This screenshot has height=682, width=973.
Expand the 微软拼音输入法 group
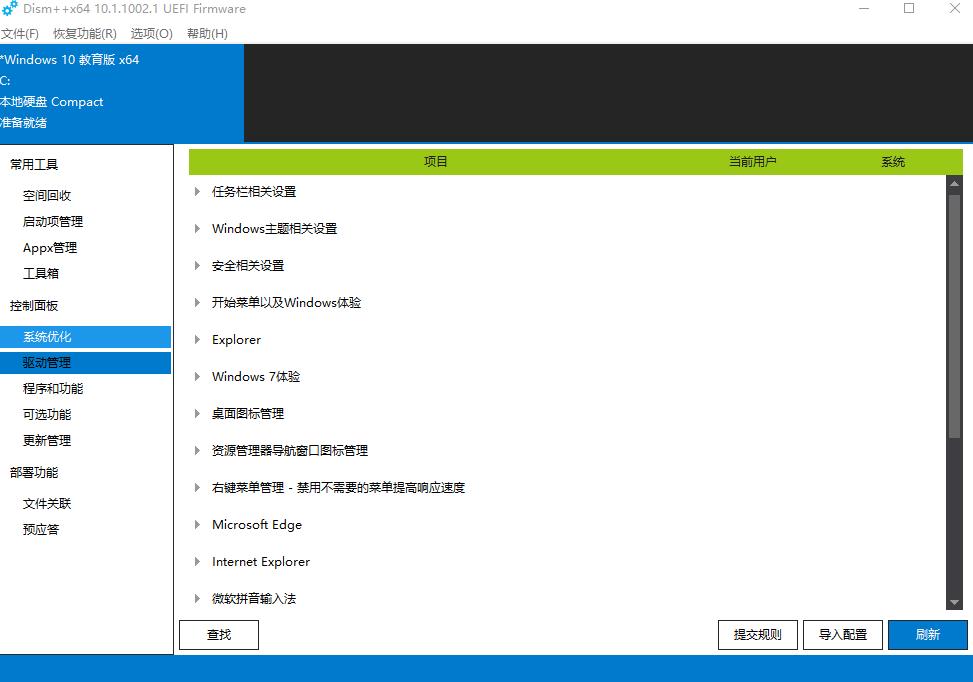coord(196,598)
